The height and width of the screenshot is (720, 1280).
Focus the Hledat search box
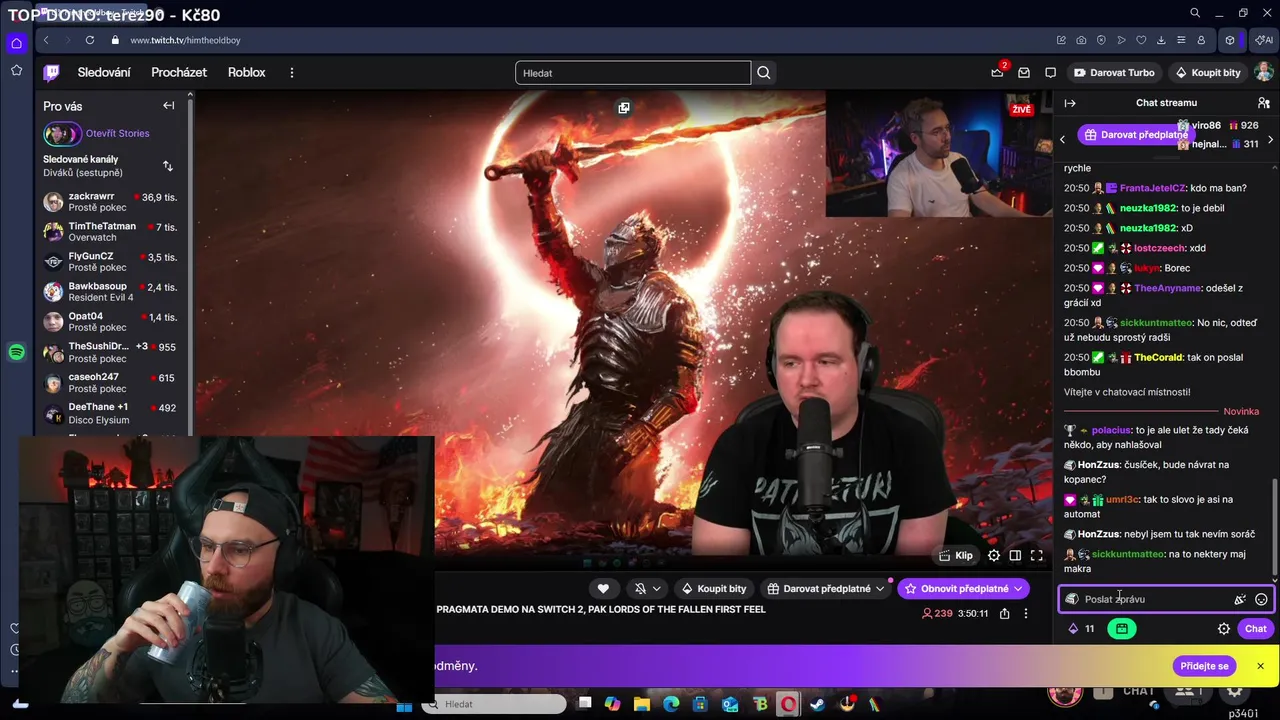coord(633,73)
